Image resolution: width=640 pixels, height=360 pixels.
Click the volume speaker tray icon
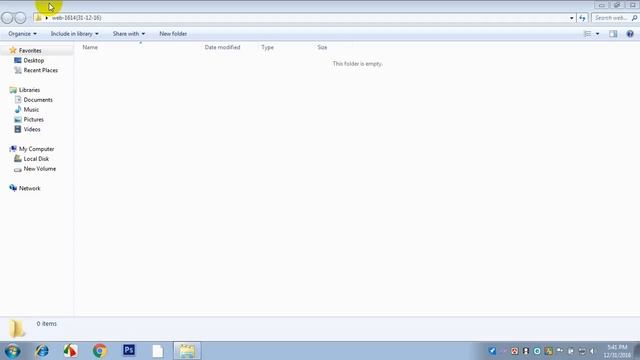click(x=593, y=351)
